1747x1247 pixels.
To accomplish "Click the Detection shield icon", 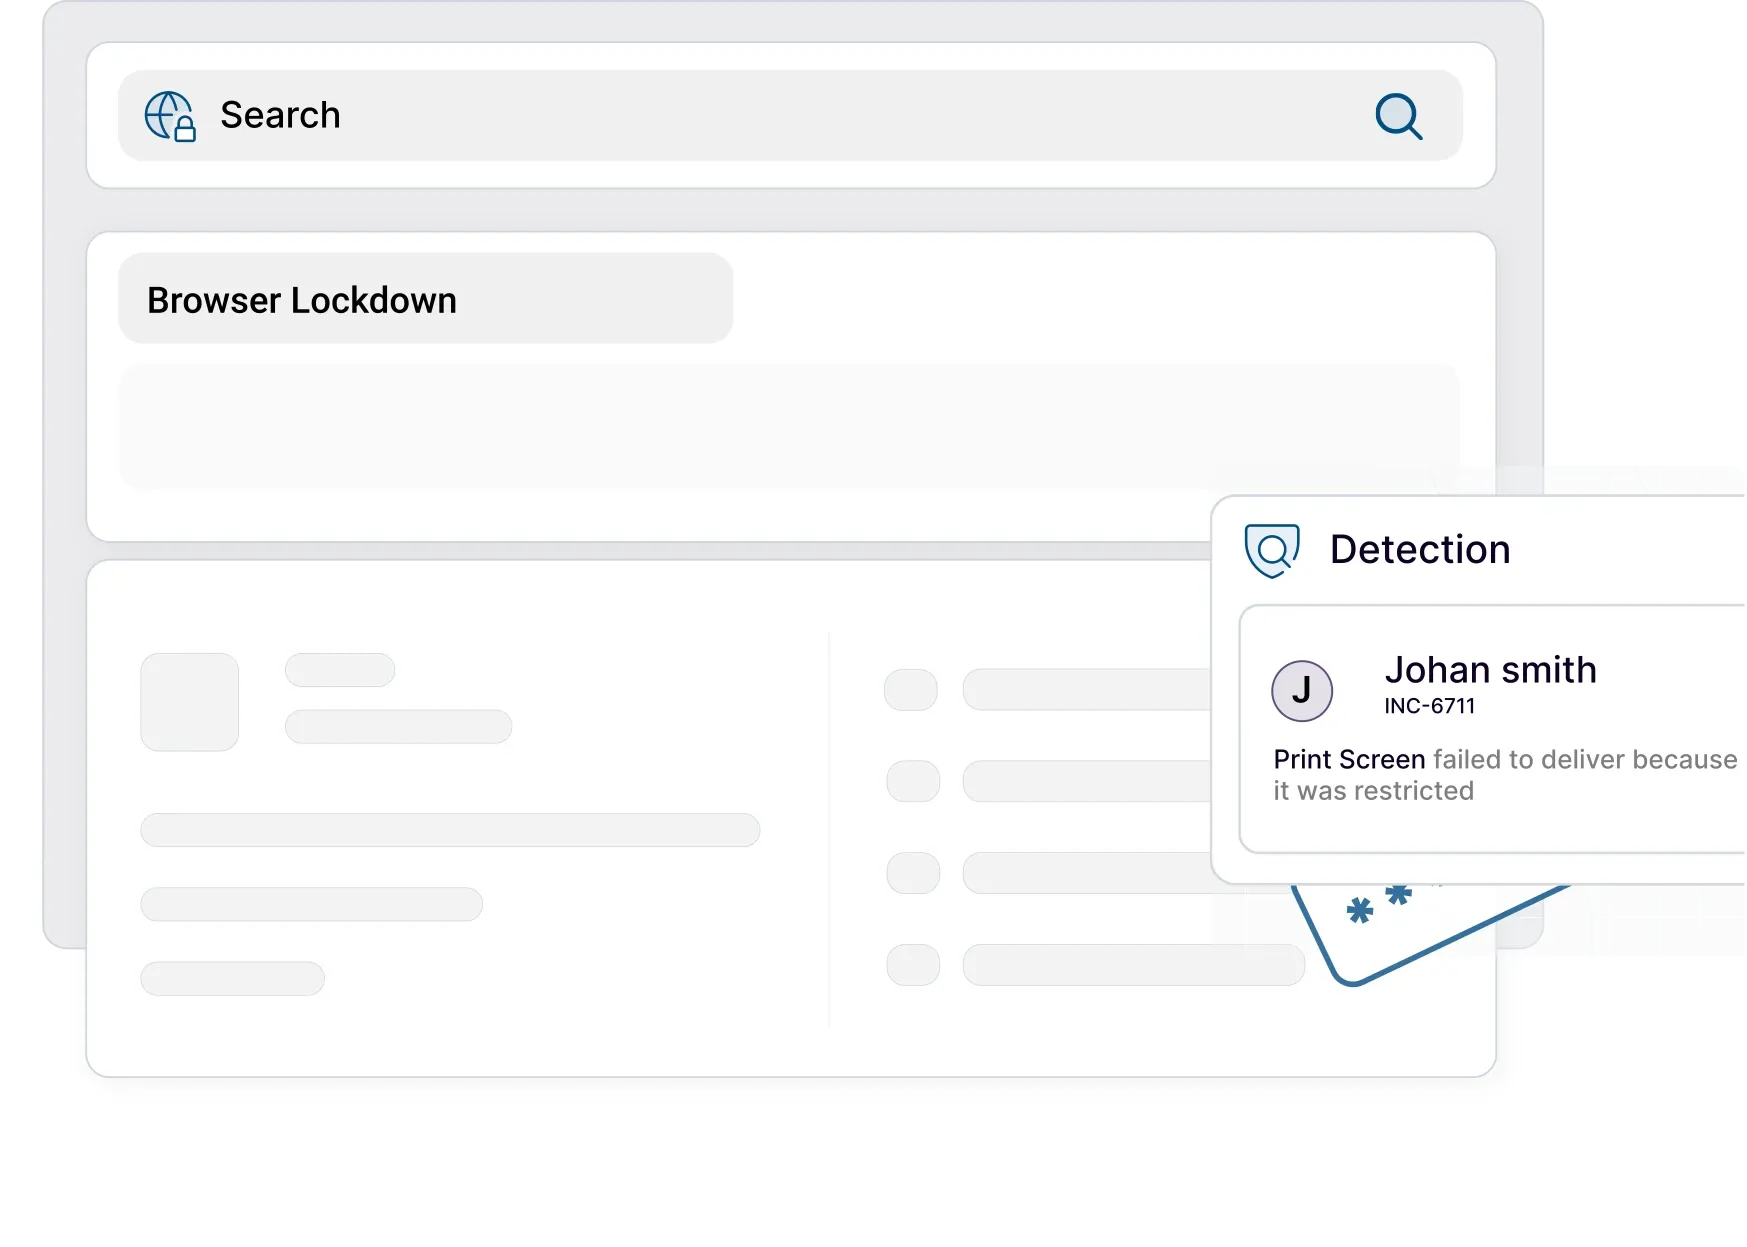I will [1272, 551].
